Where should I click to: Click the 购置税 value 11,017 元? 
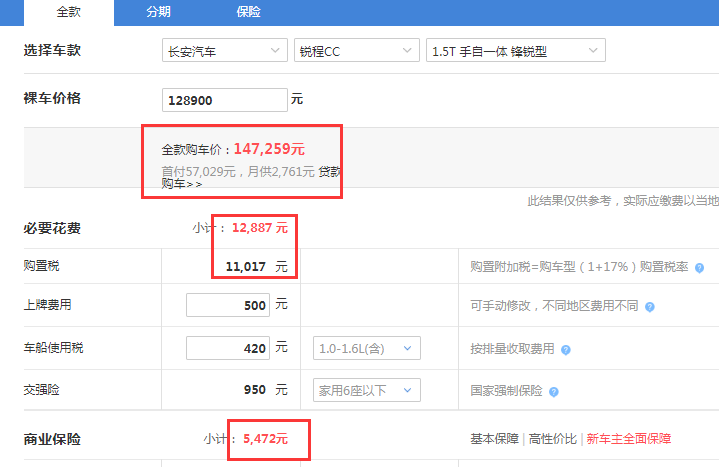coord(256,267)
